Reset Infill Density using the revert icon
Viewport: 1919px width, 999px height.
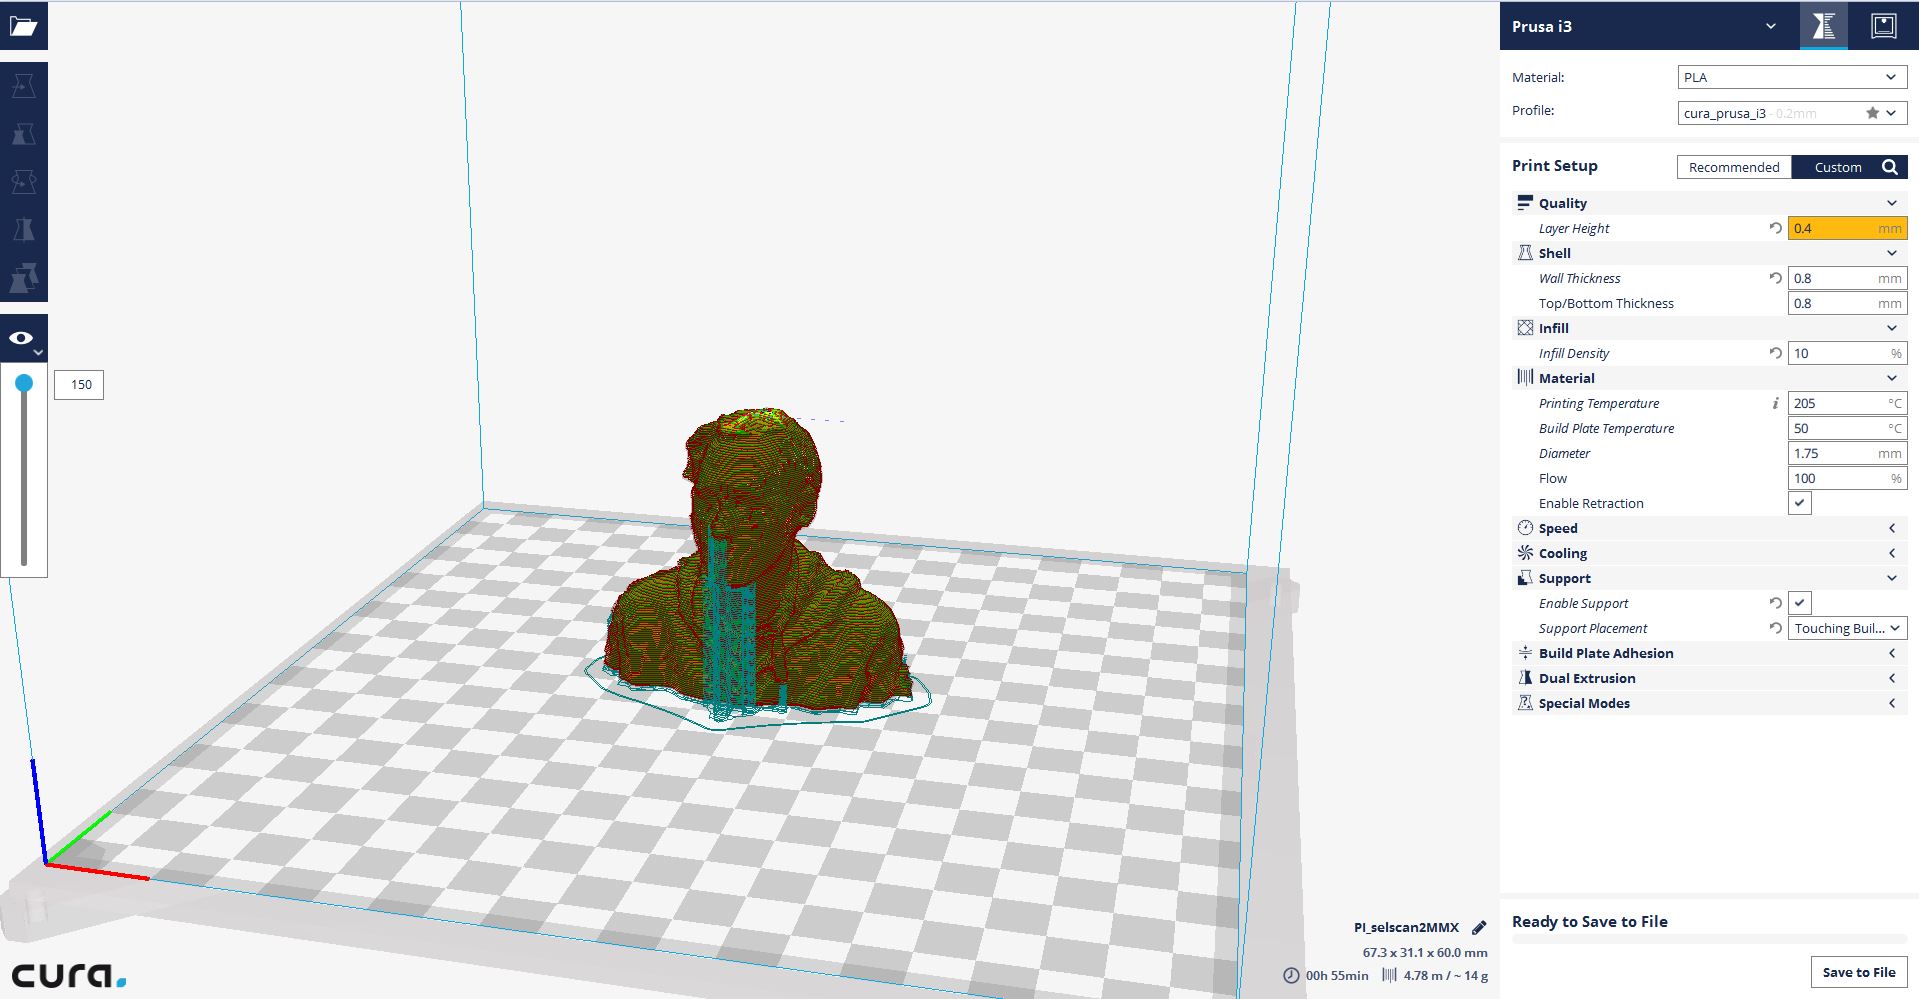click(x=1775, y=353)
